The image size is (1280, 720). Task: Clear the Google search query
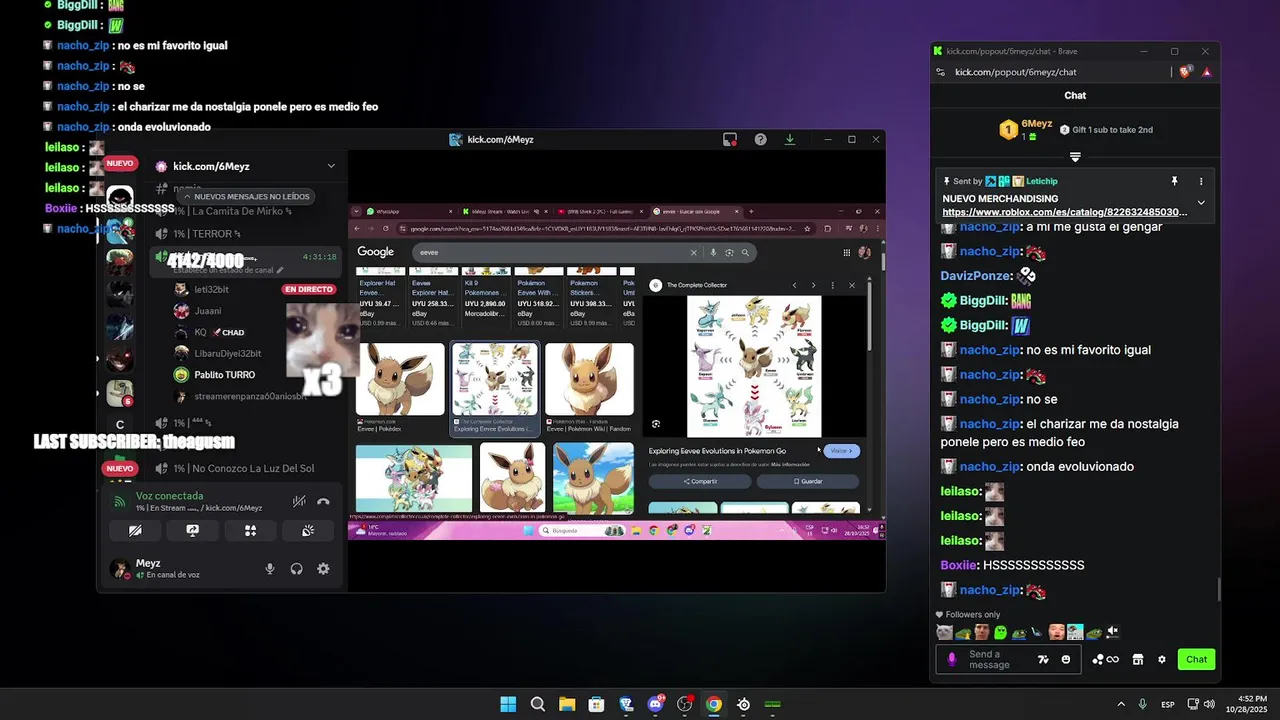(694, 252)
